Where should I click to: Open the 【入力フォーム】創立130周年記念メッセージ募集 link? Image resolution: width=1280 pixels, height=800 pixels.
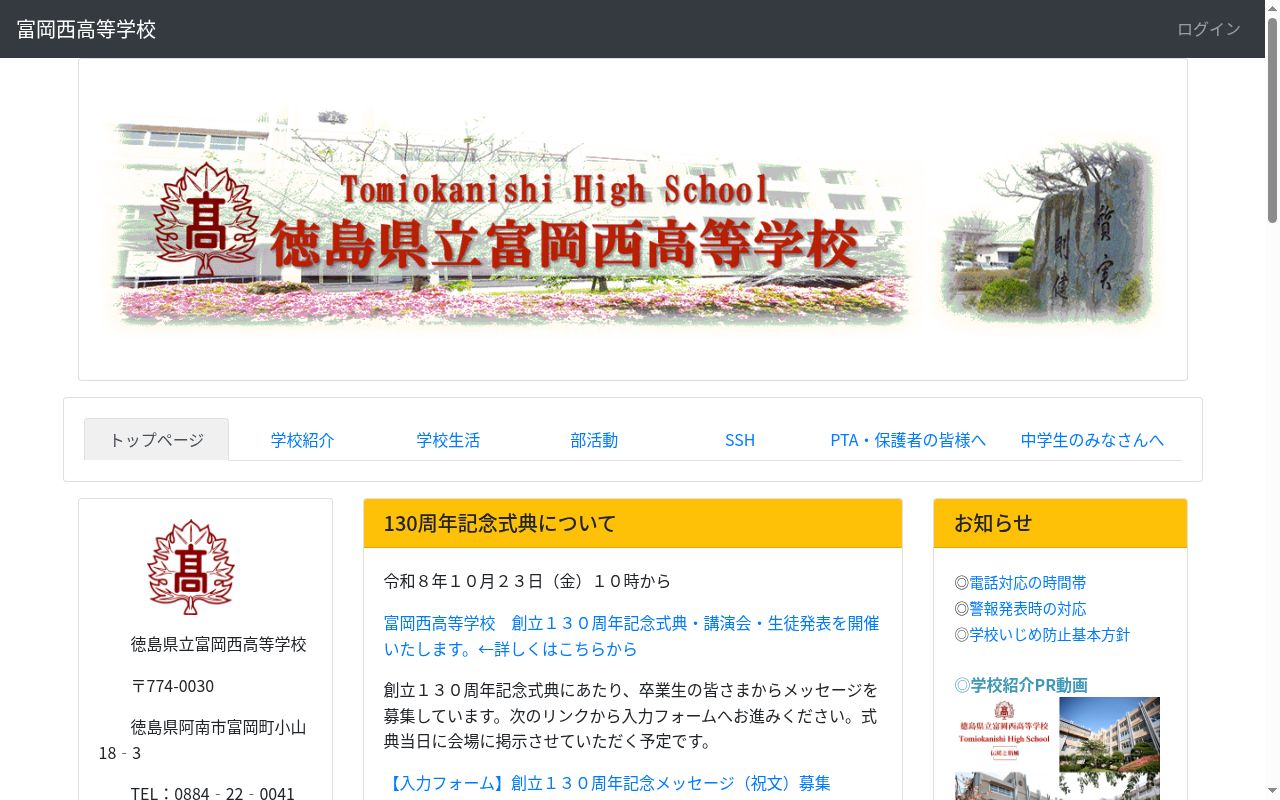coord(607,783)
